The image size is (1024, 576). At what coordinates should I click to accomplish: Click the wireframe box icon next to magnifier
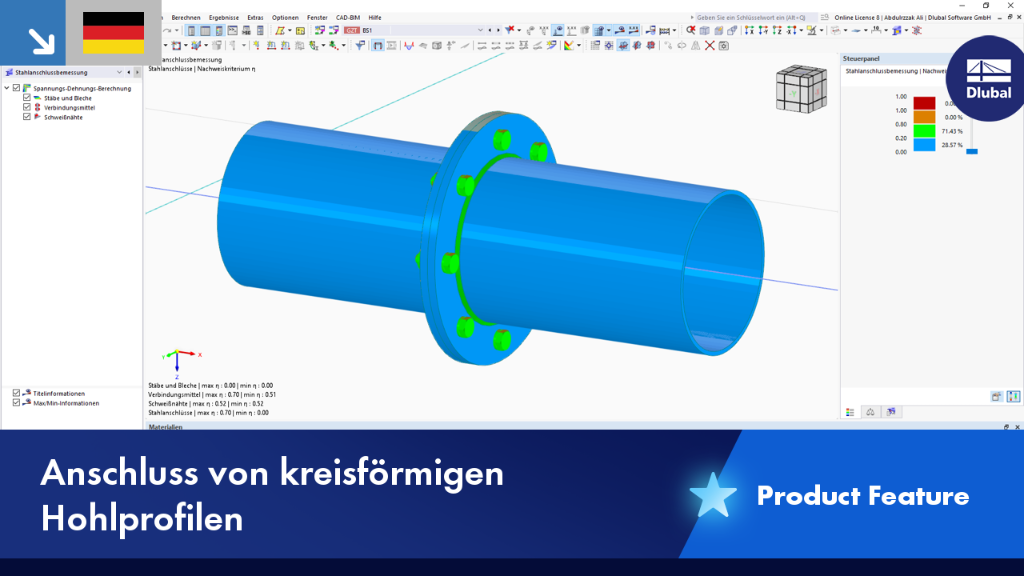(704, 30)
